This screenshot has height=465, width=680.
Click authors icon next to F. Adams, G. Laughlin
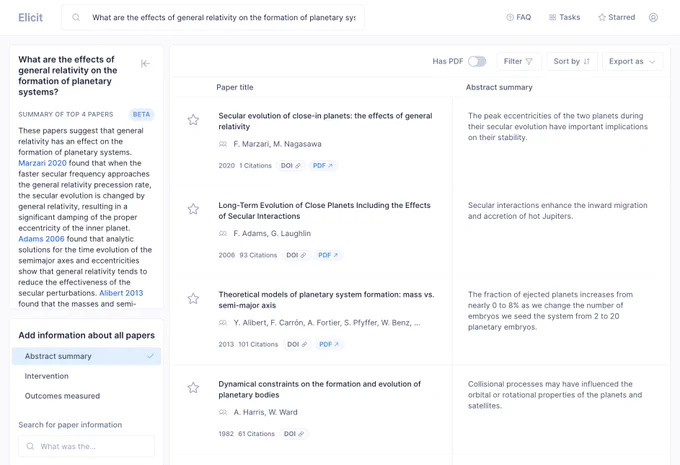coord(223,233)
